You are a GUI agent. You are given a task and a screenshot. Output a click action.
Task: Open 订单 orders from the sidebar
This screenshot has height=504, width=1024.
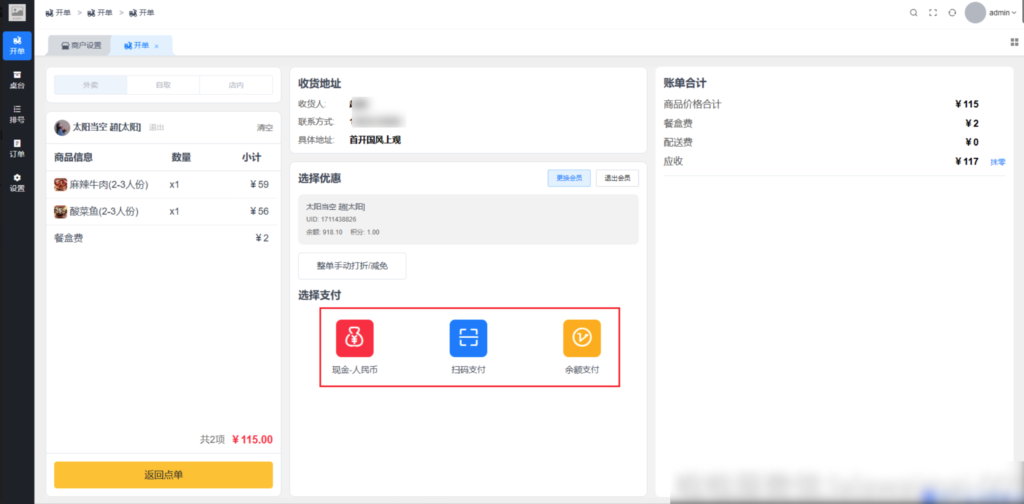pos(17,148)
